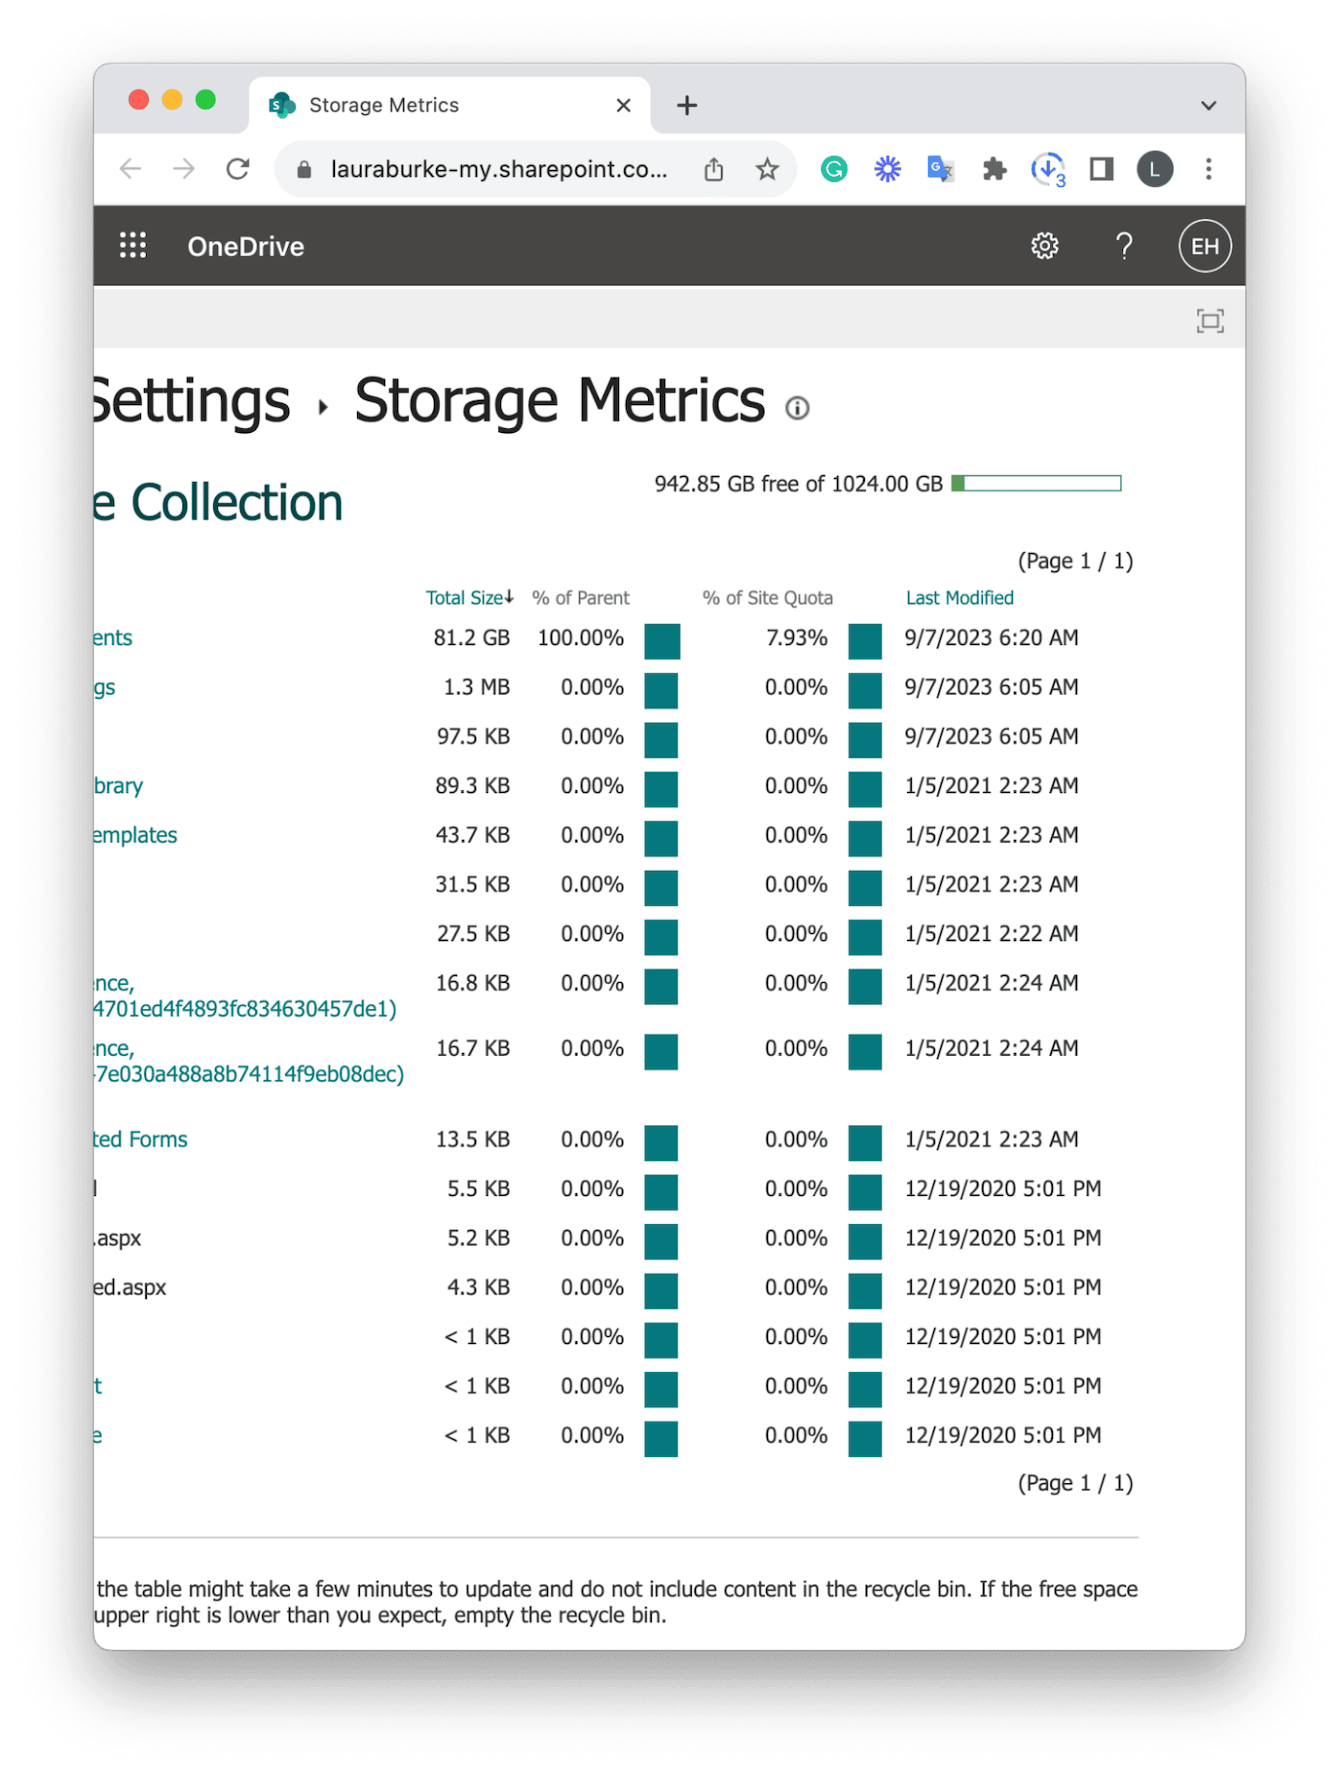The height and width of the screenshot is (1774, 1340).
Task: Open the OneDrive app launcher grid
Action: tap(133, 246)
